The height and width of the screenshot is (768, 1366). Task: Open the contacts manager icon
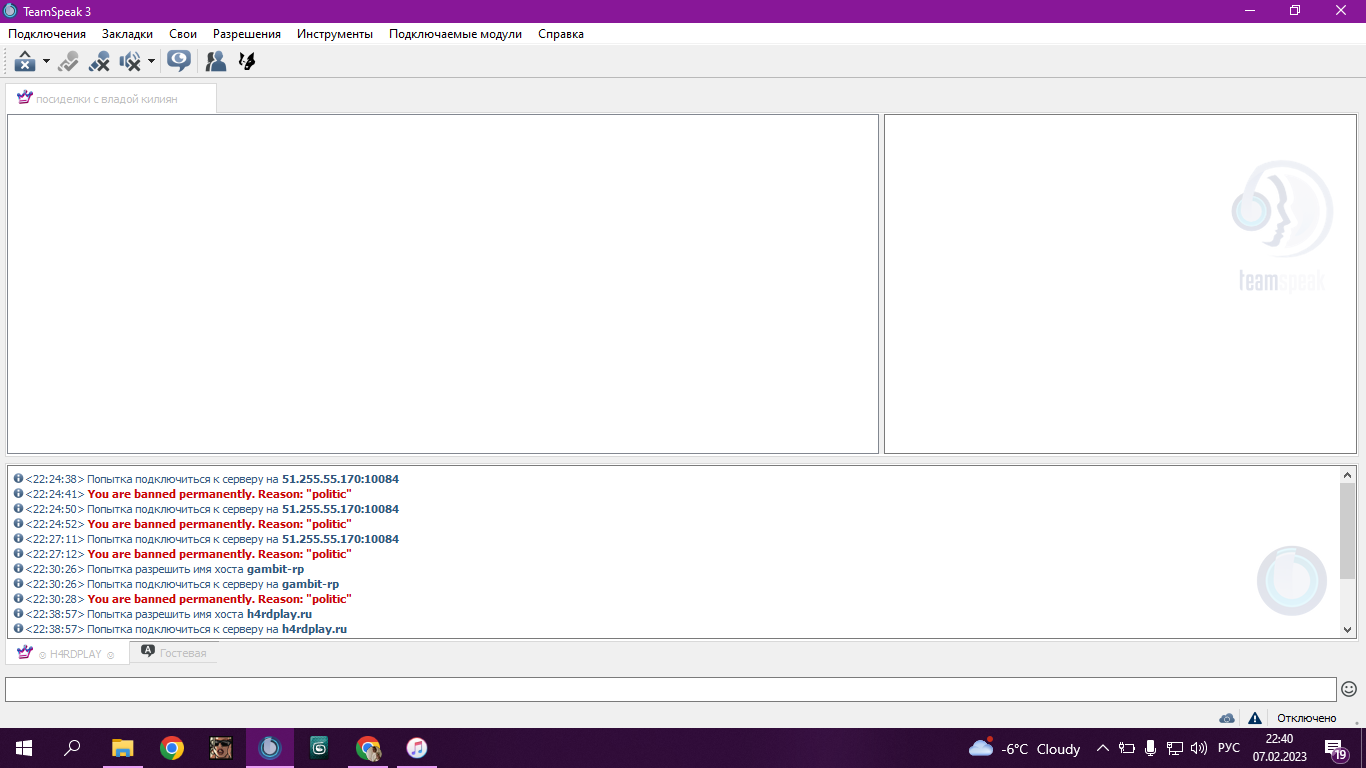(x=215, y=62)
